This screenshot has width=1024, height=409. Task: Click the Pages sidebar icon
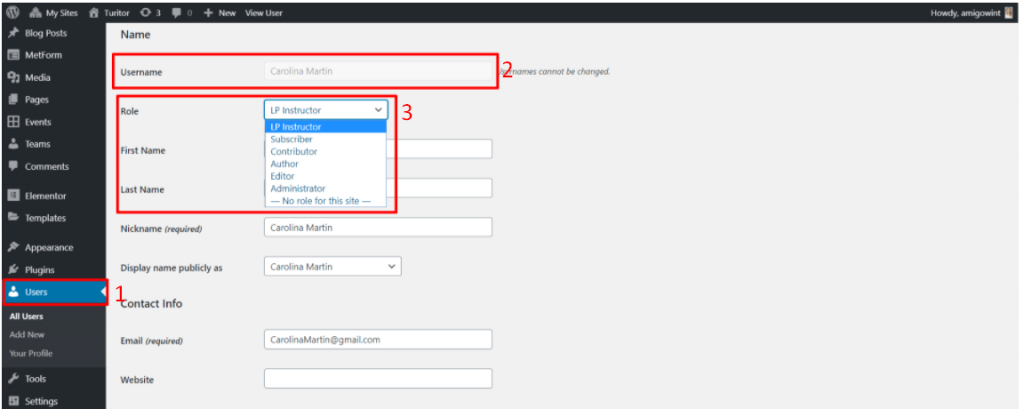tap(13, 100)
